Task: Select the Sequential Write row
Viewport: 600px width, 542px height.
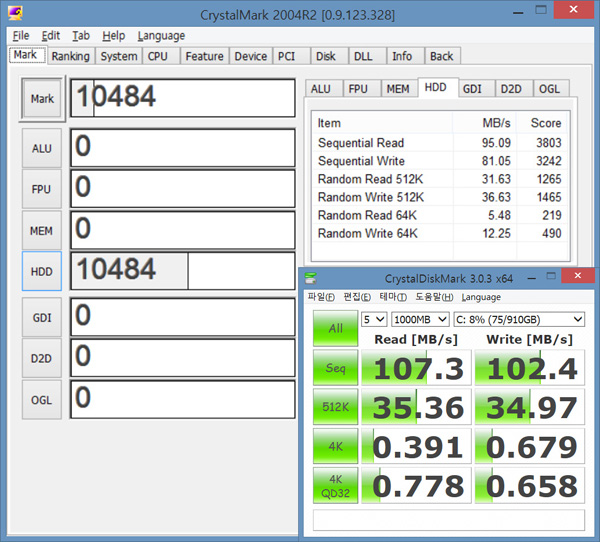Action: 441,161
